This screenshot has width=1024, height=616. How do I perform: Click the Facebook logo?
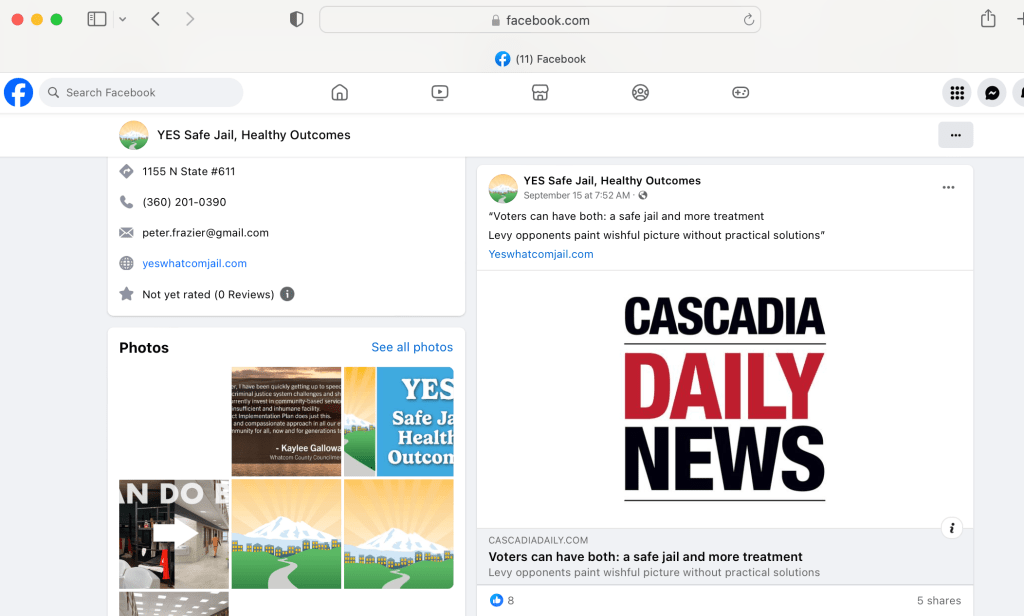(x=18, y=93)
